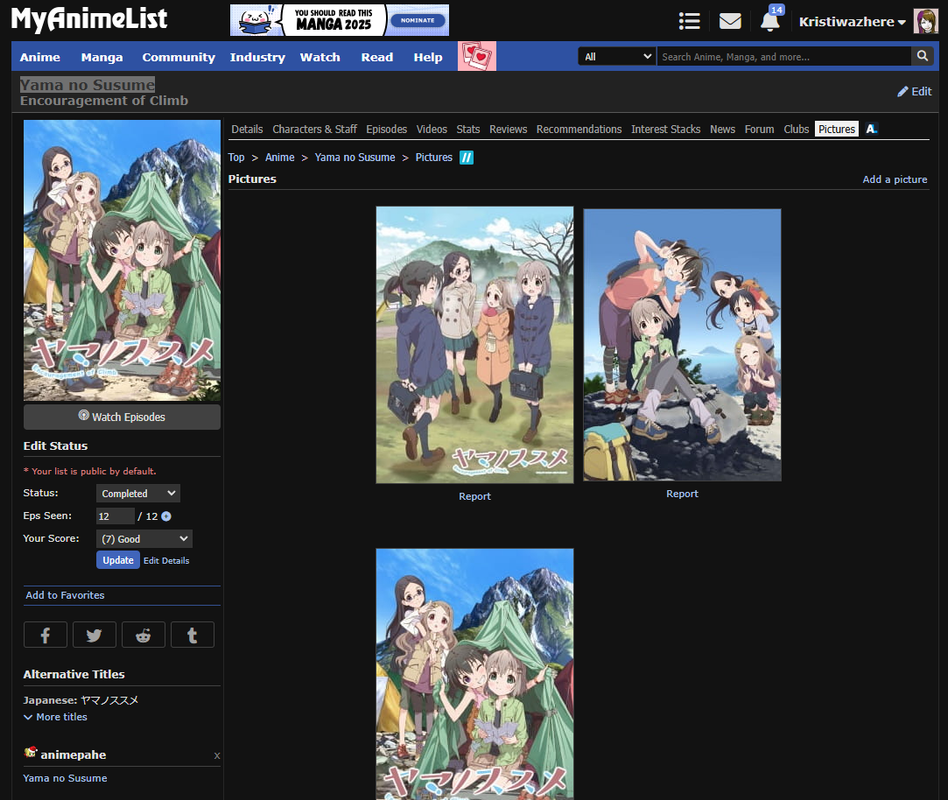Share on Tumblr
Screen dimensions: 948x800
pos(192,635)
